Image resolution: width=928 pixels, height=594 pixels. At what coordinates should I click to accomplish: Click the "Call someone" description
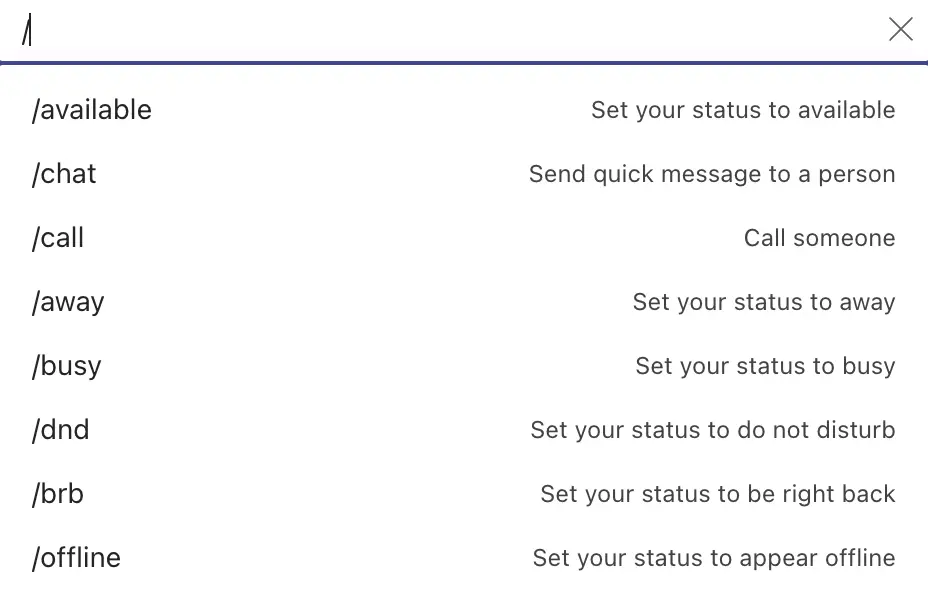(819, 238)
